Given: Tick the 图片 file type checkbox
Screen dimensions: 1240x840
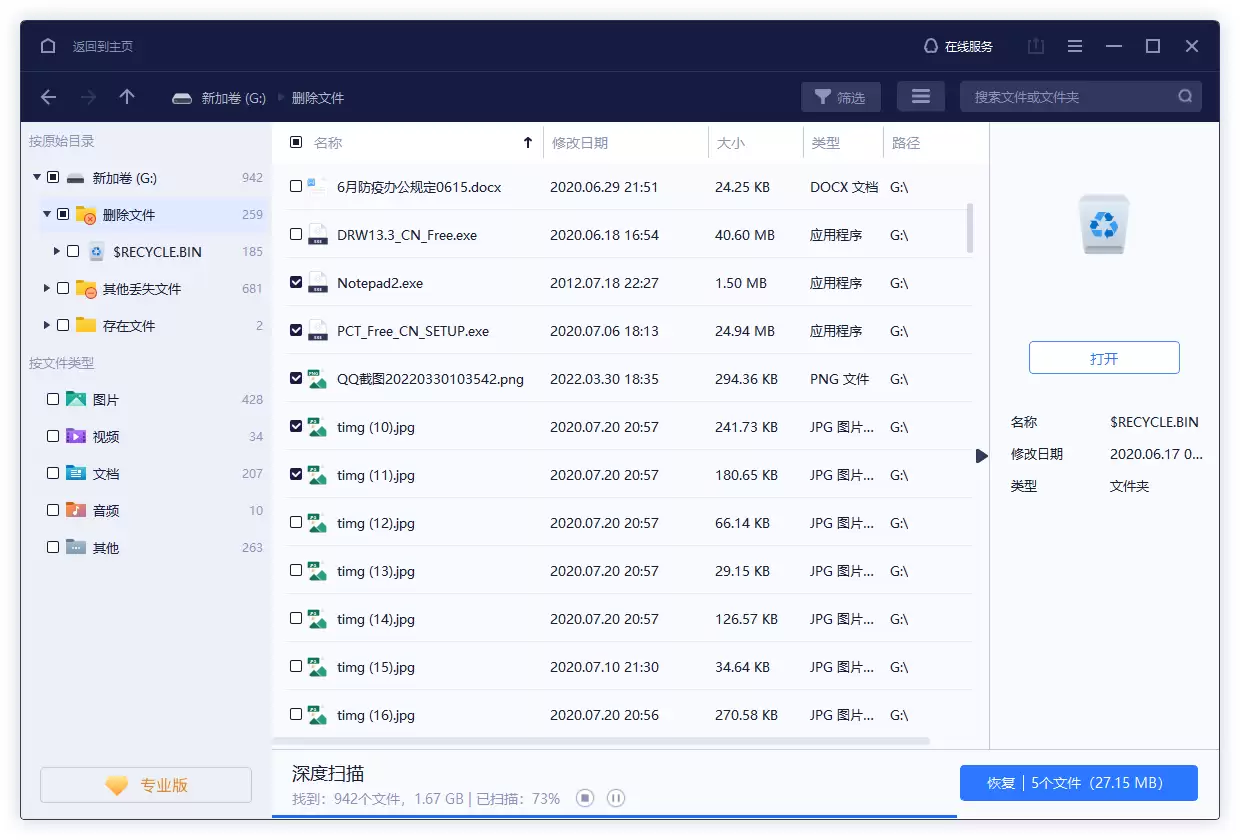Looking at the screenshot, I should [x=53, y=399].
